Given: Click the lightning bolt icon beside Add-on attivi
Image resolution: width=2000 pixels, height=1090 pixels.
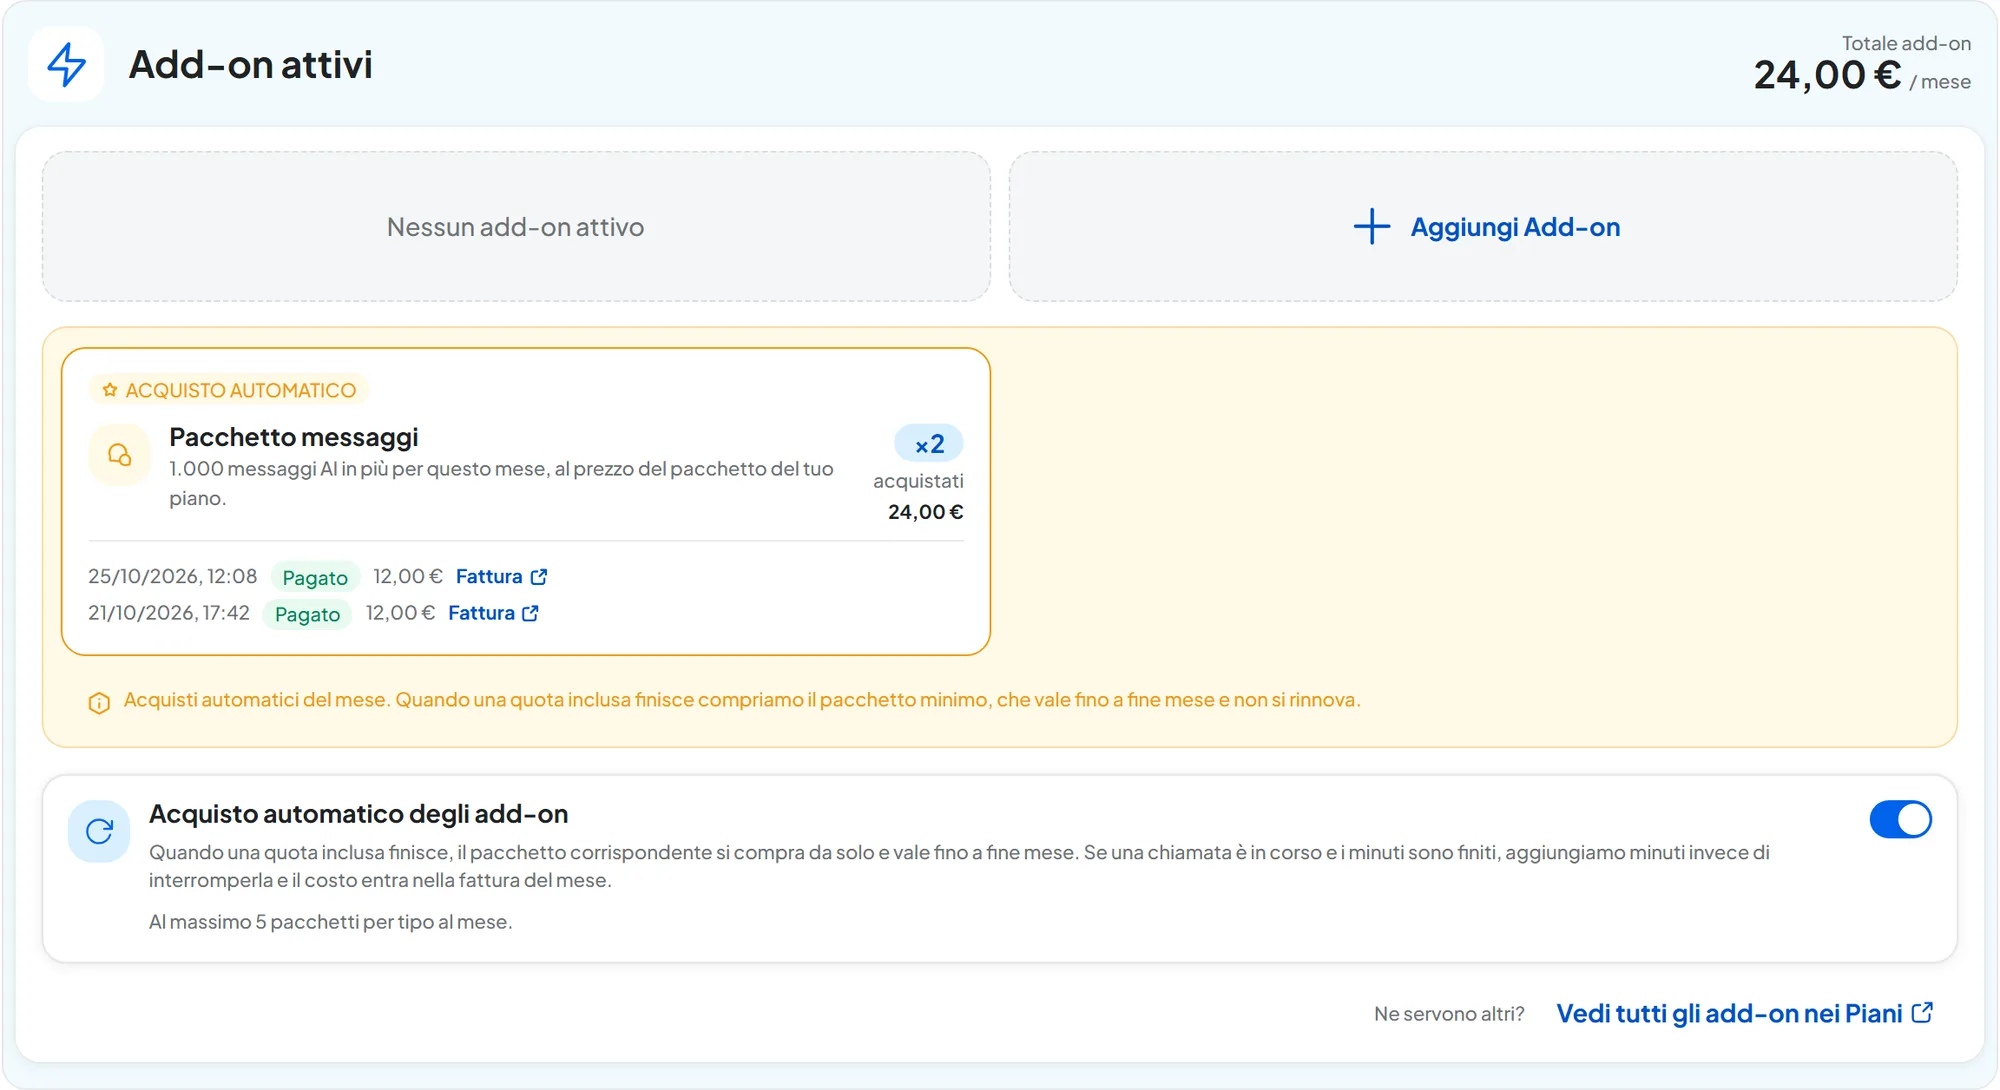Looking at the screenshot, I should (66, 64).
